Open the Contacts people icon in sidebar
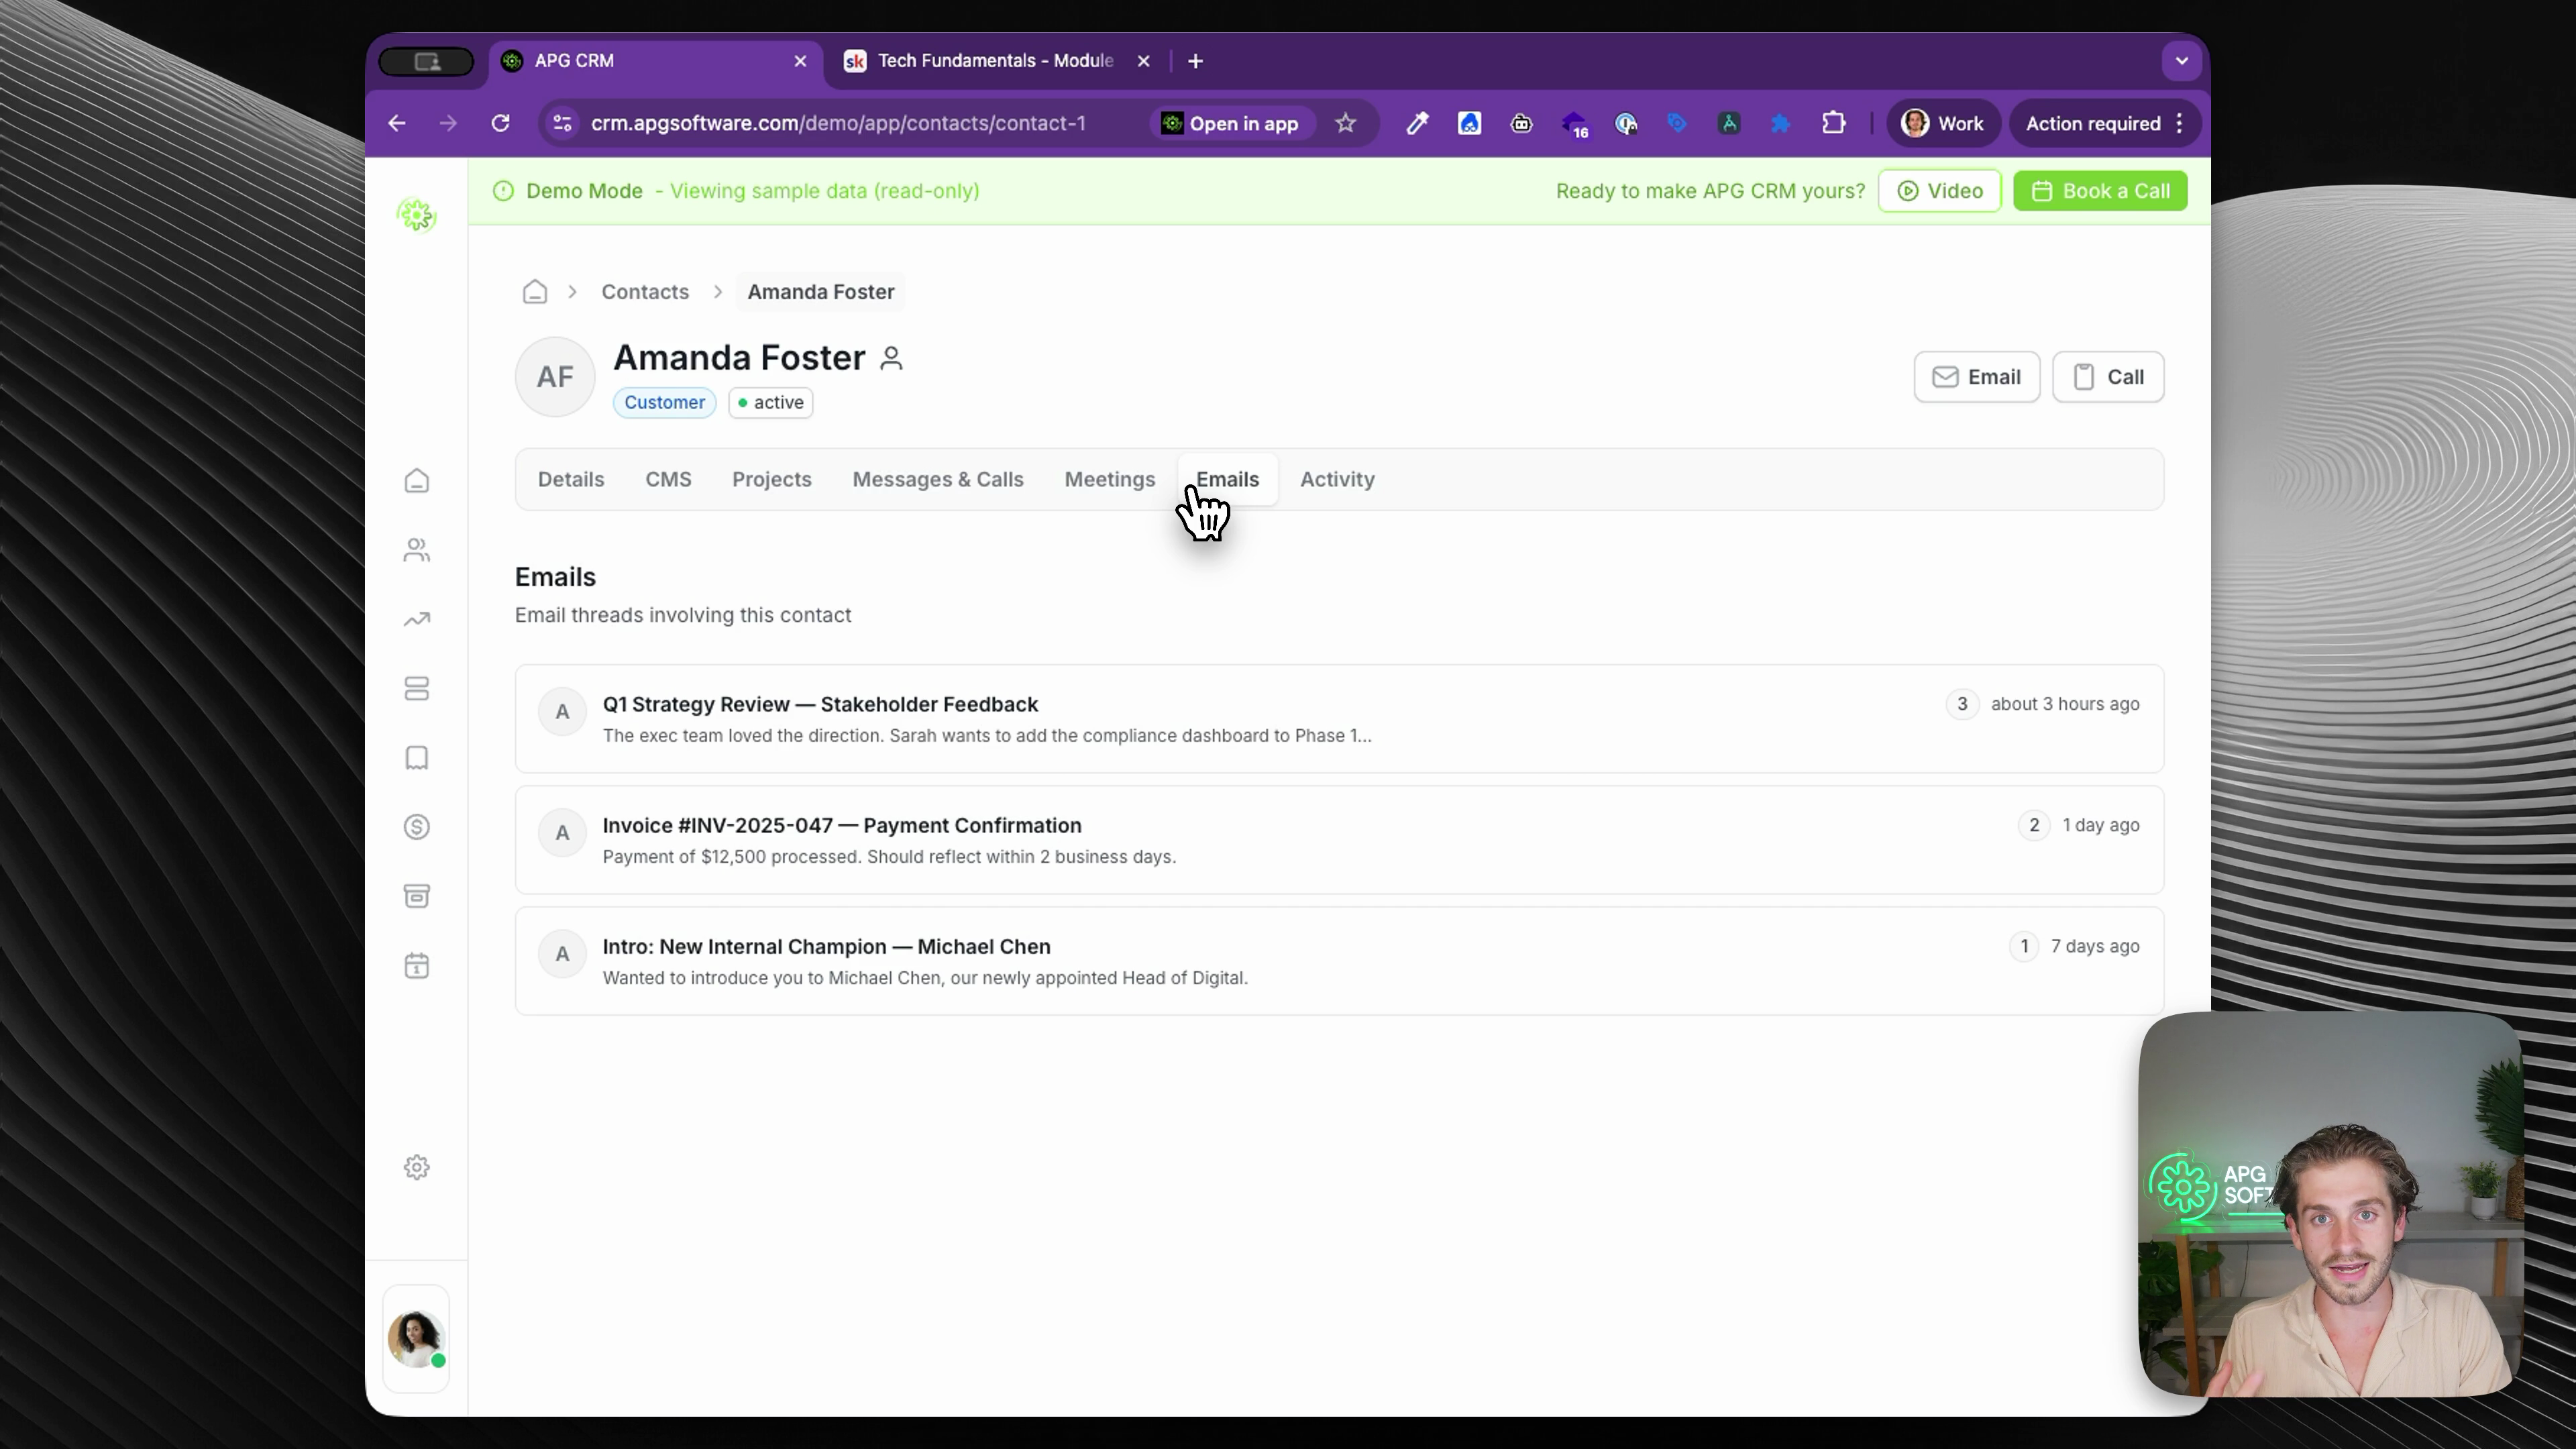Image resolution: width=2576 pixels, height=1449 pixels. pos(417,550)
